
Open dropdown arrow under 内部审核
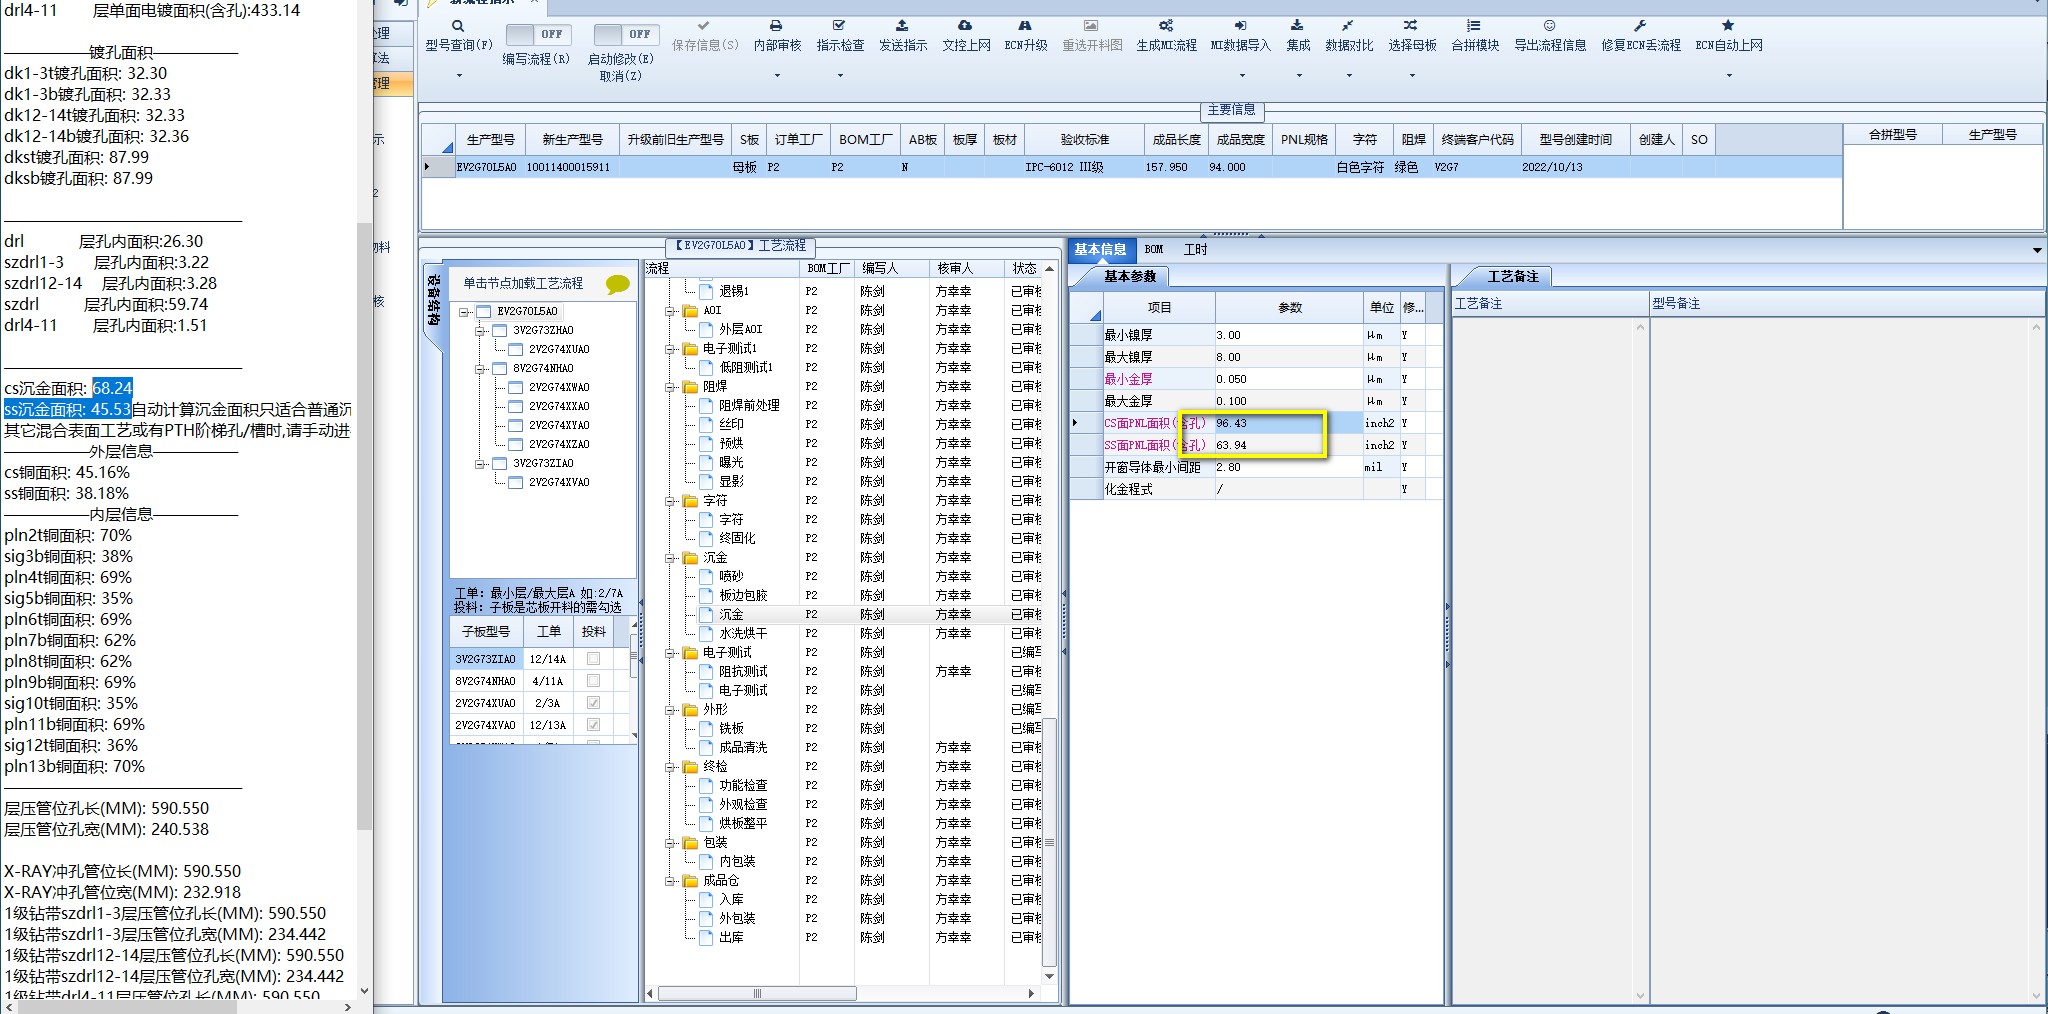pyautogui.click(x=777, y=76)
